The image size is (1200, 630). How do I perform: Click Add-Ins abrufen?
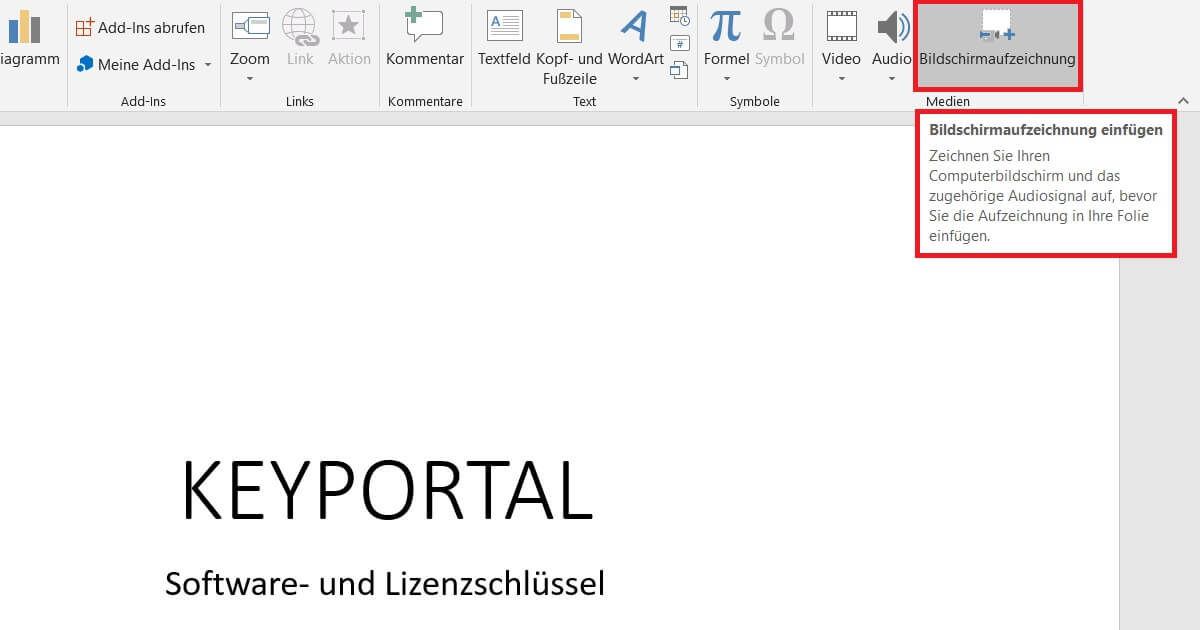click(142, 27)
